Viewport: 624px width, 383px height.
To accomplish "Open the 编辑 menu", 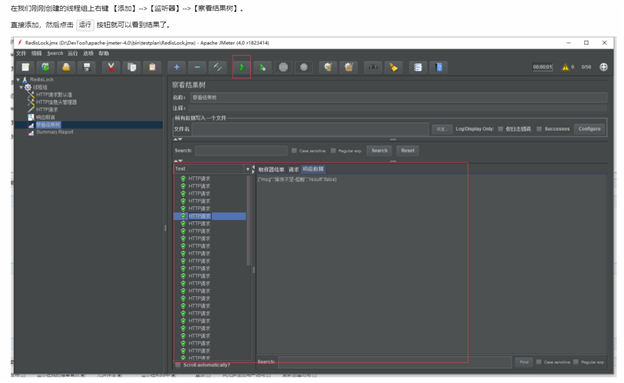I will 37,53.
